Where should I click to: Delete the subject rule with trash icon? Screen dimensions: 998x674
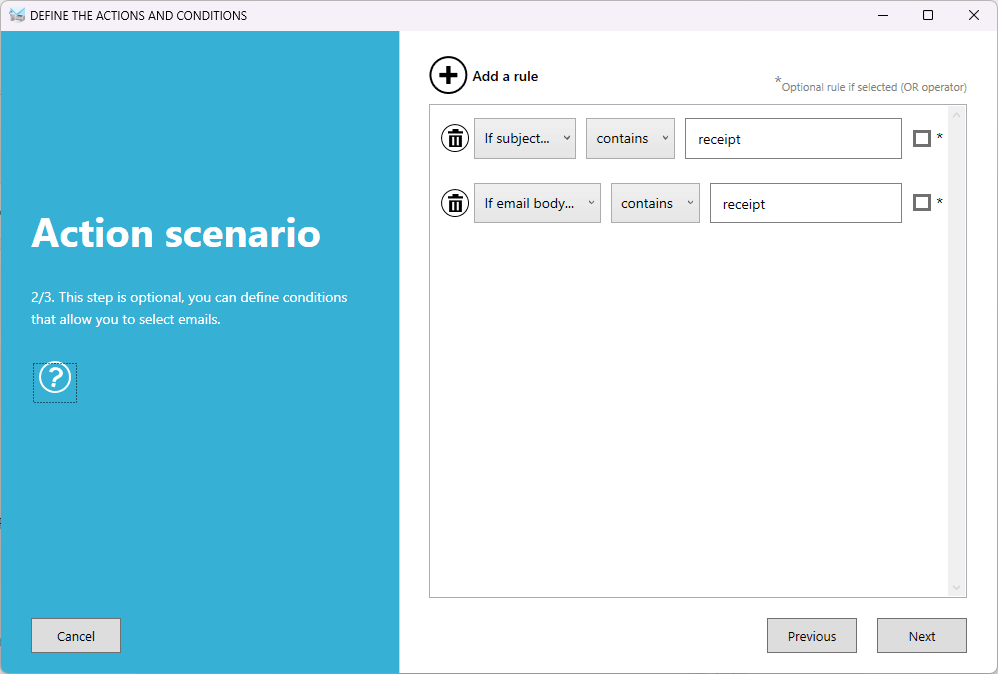click(x=455, y=138)
